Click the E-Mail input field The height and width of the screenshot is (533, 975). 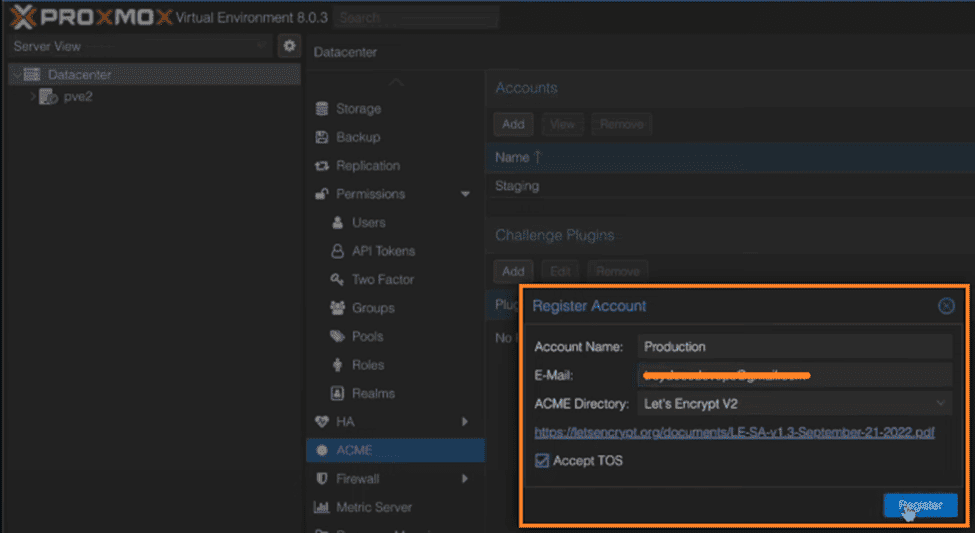(795, 375)
